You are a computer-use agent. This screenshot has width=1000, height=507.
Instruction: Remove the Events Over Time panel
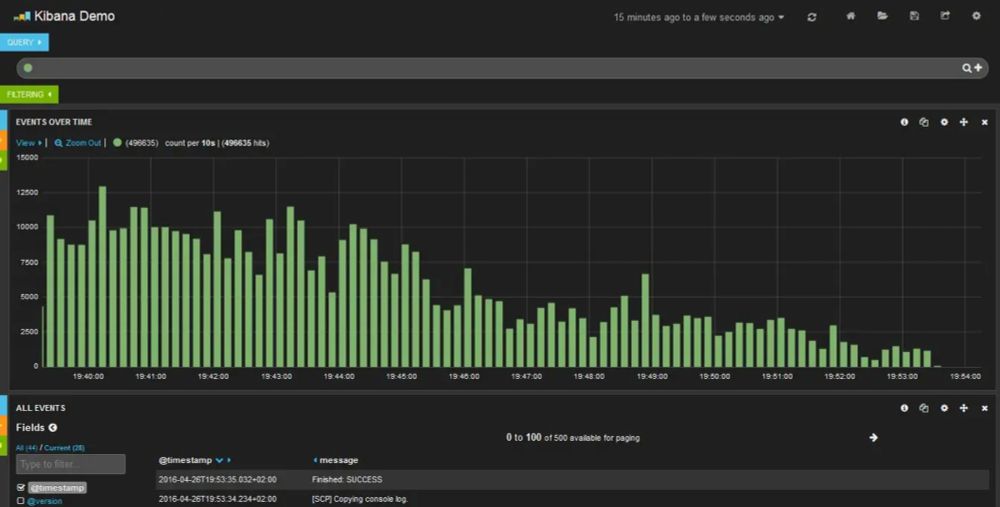[x=984, y=122]
